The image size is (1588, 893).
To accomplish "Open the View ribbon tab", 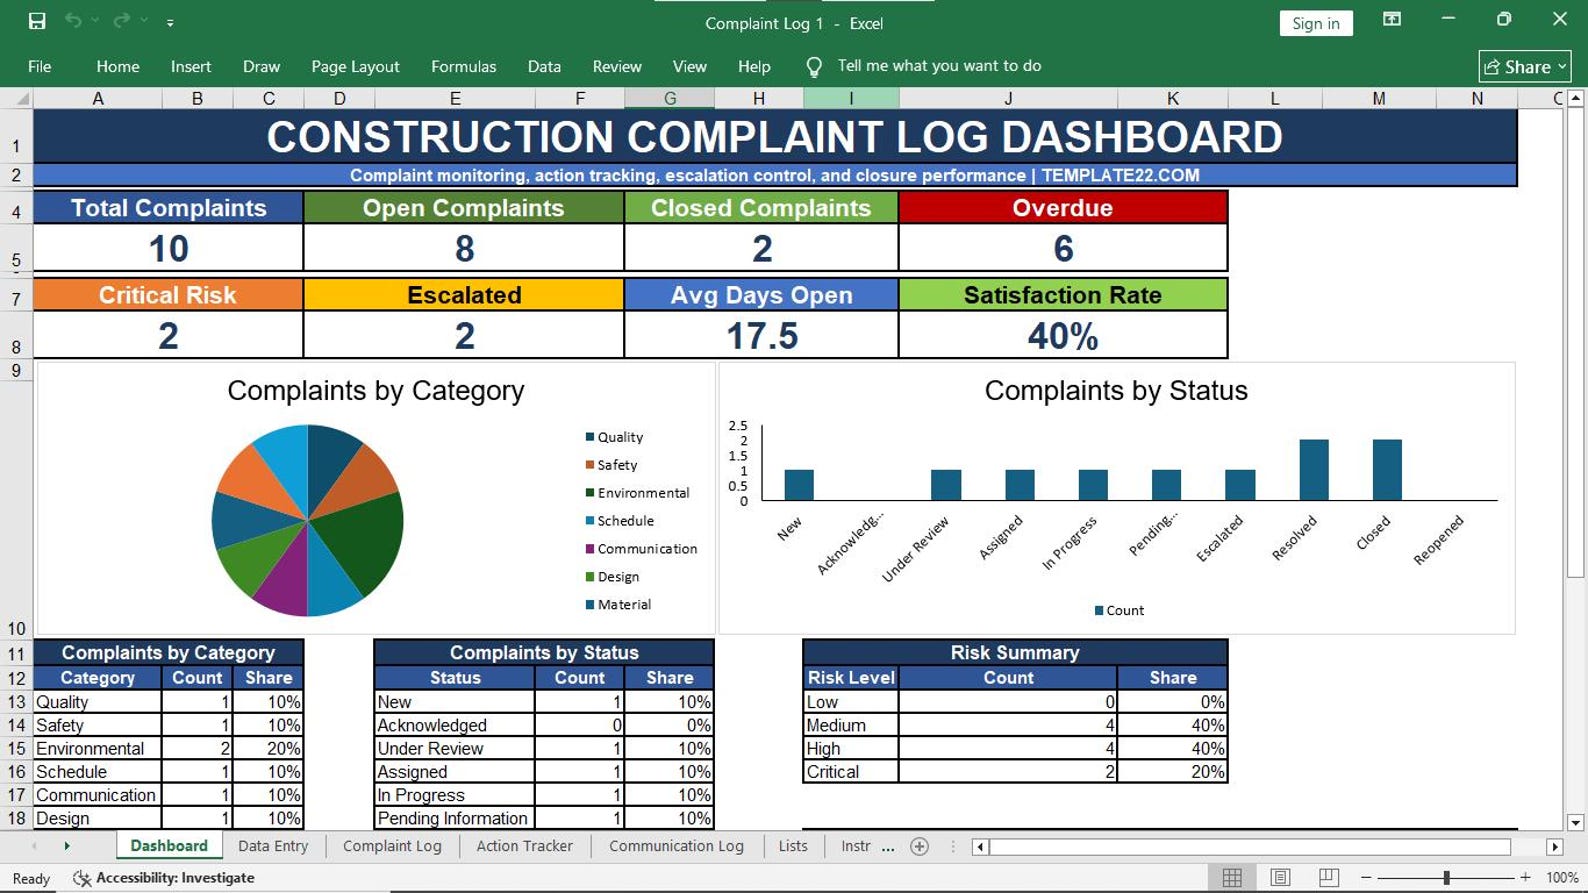I will point(689,66).
